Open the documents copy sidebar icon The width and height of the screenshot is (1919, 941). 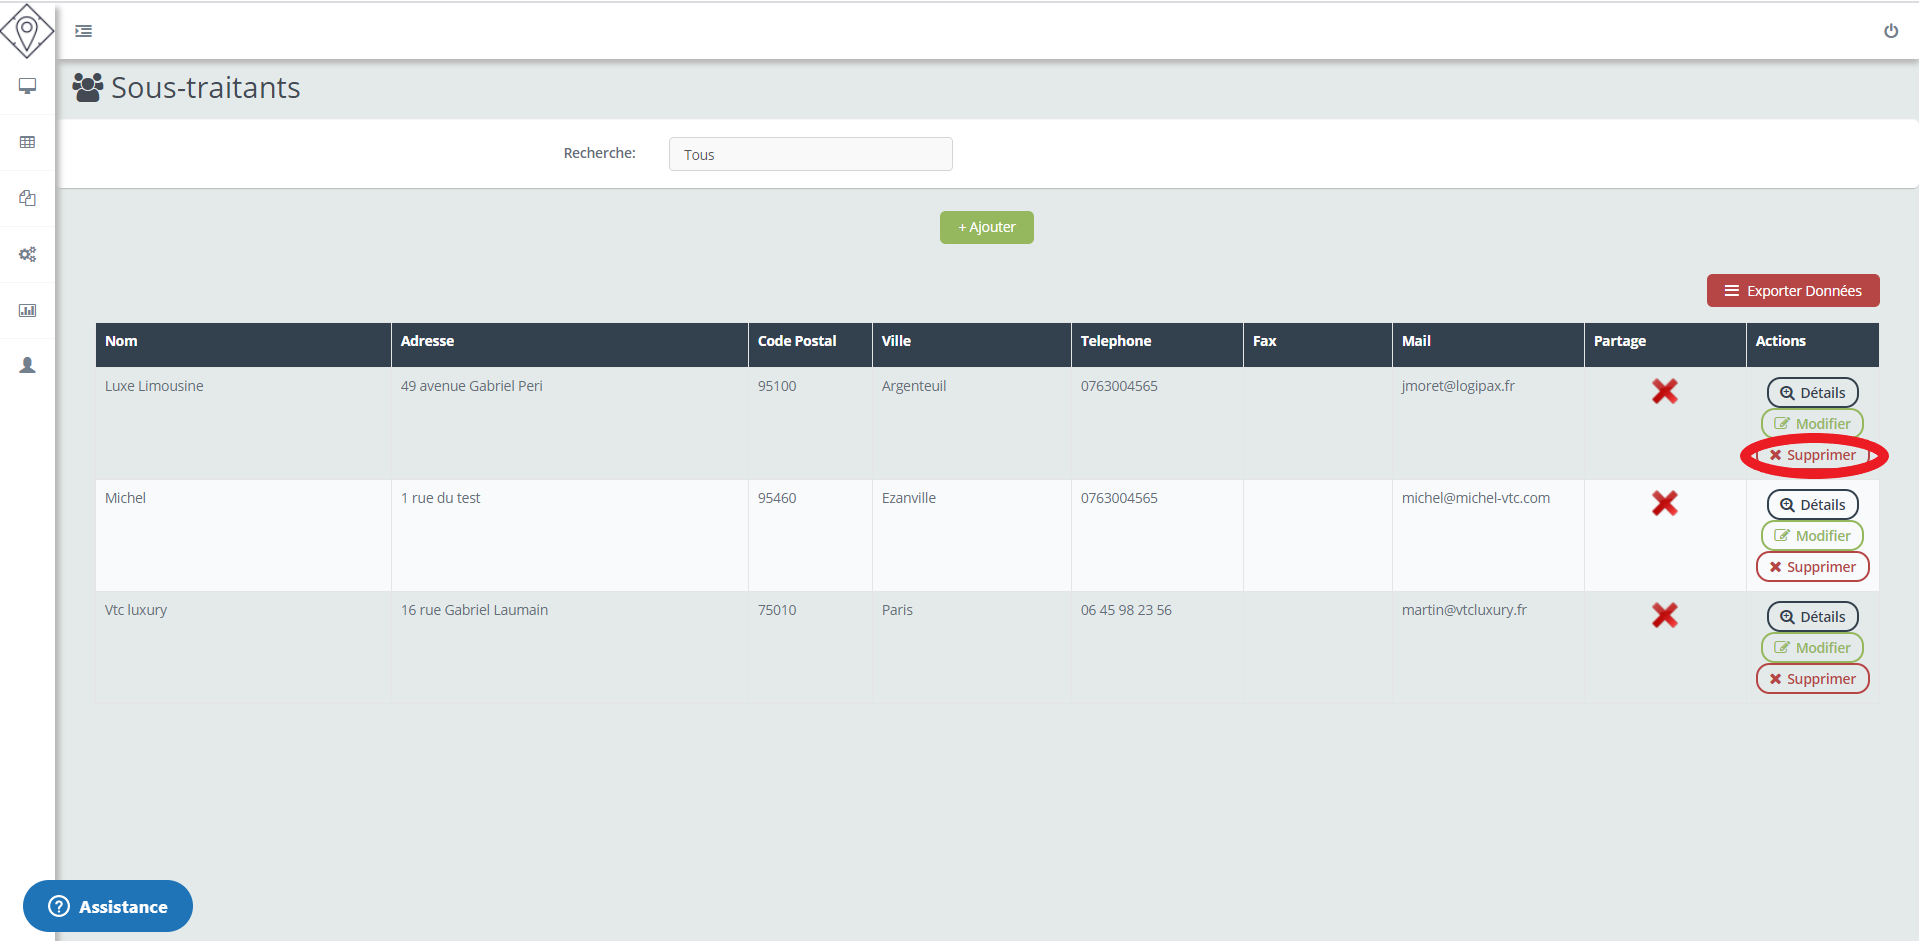tap(27, 198)
